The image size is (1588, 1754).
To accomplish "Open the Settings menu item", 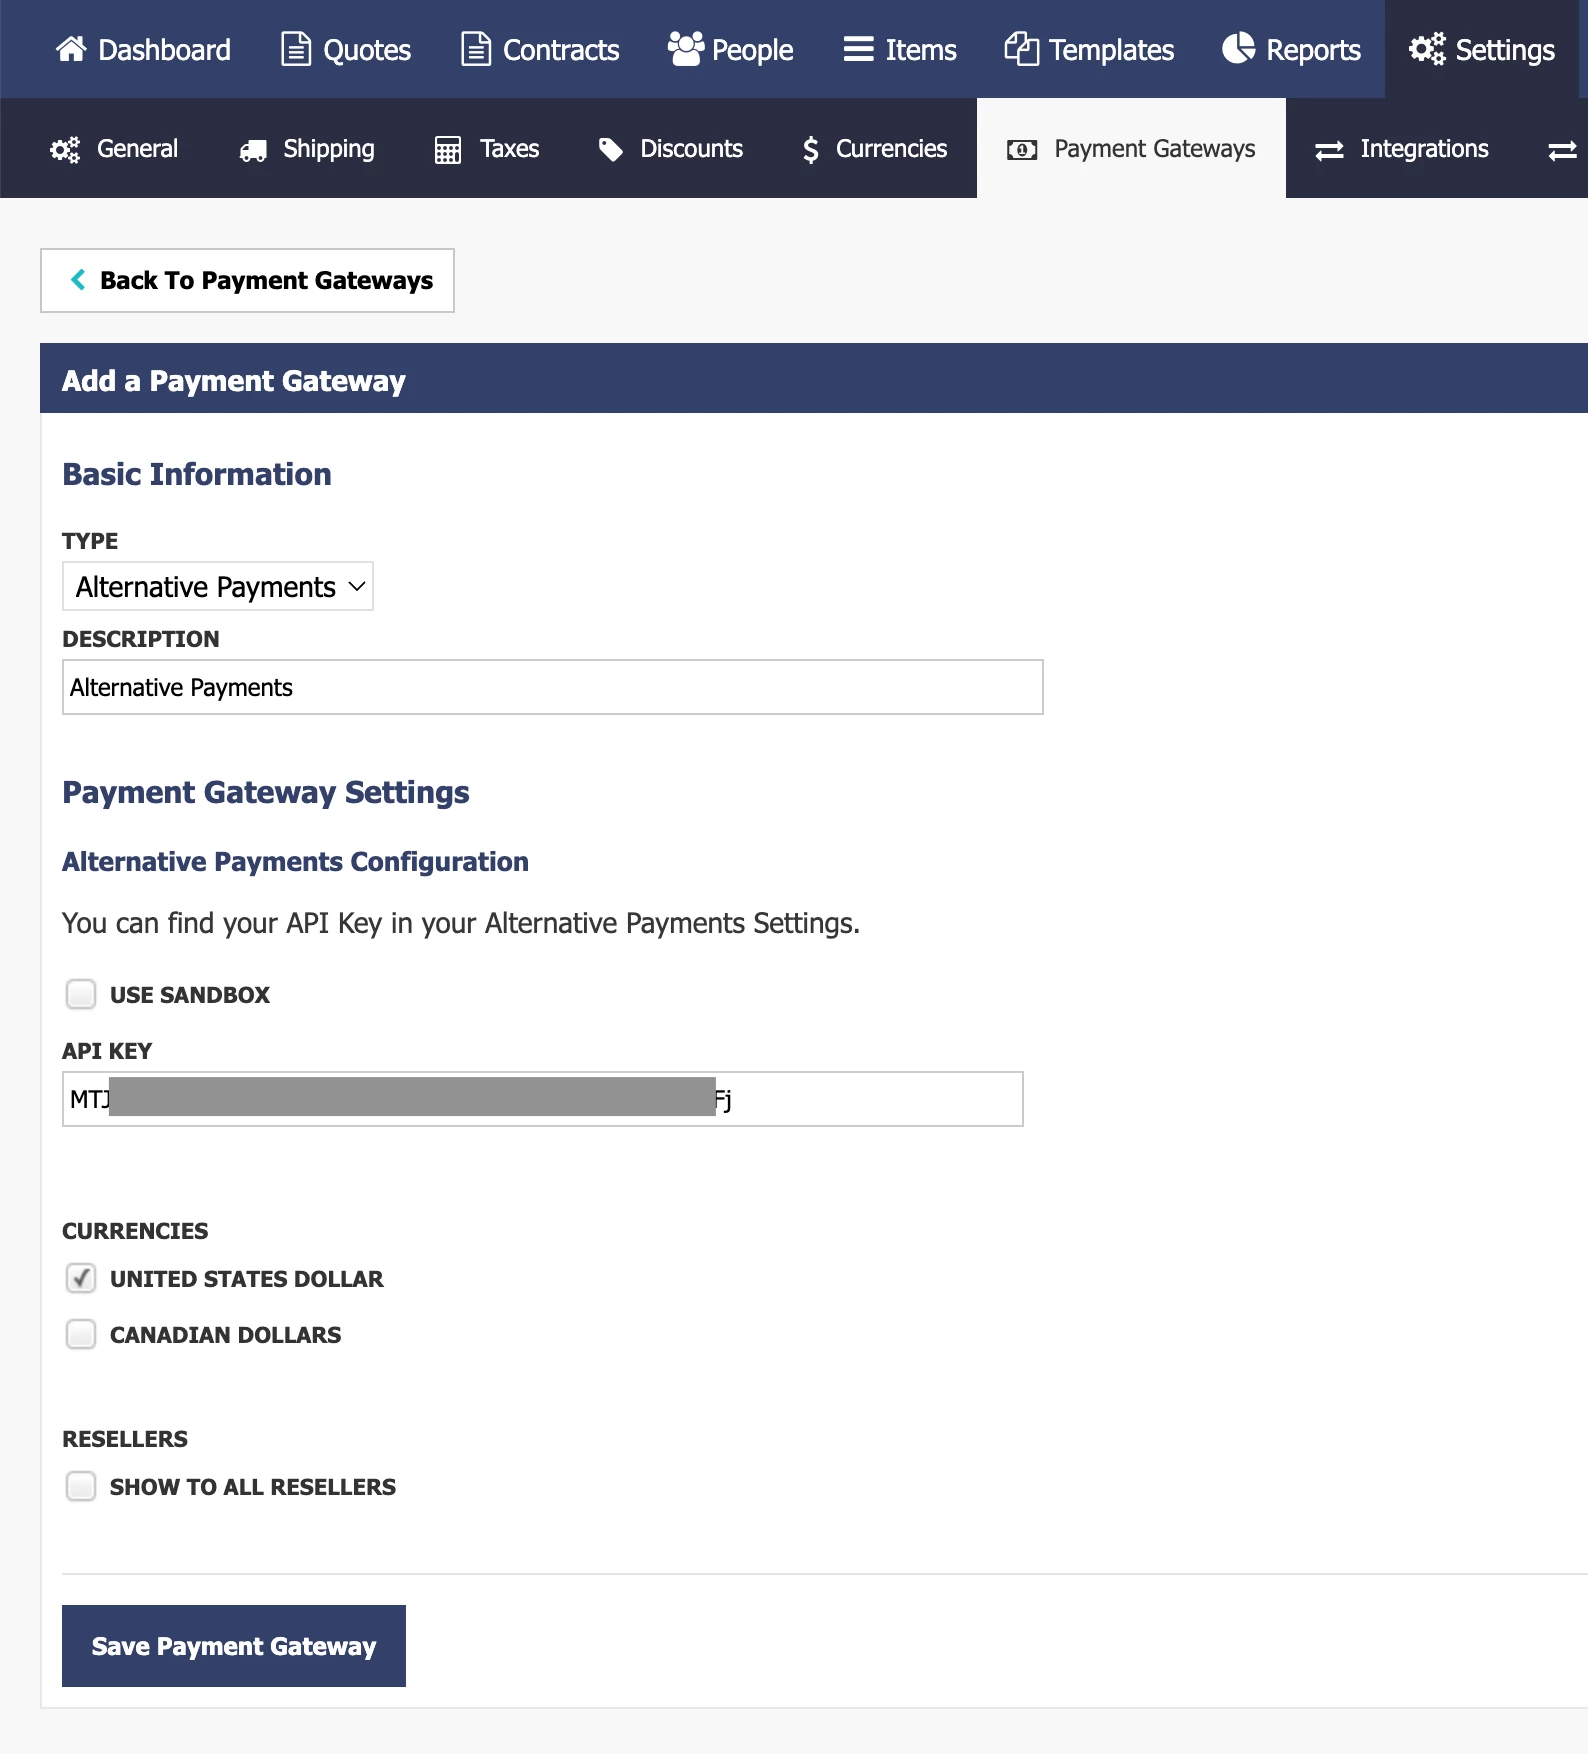I will [x=1482, y=49].
